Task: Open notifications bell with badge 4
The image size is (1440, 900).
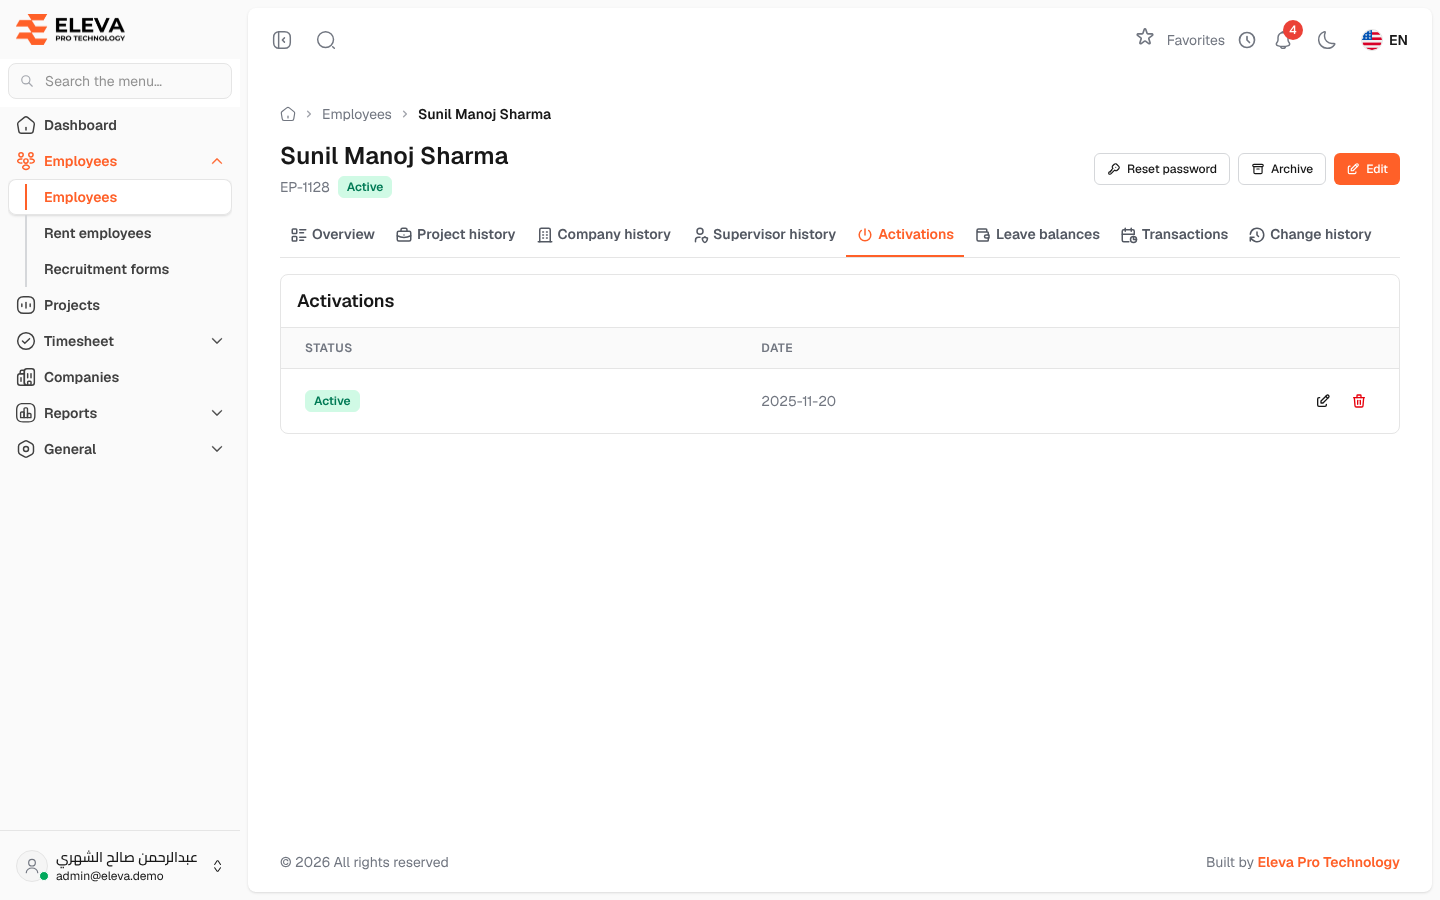Action: click(x=1284, y=39)
